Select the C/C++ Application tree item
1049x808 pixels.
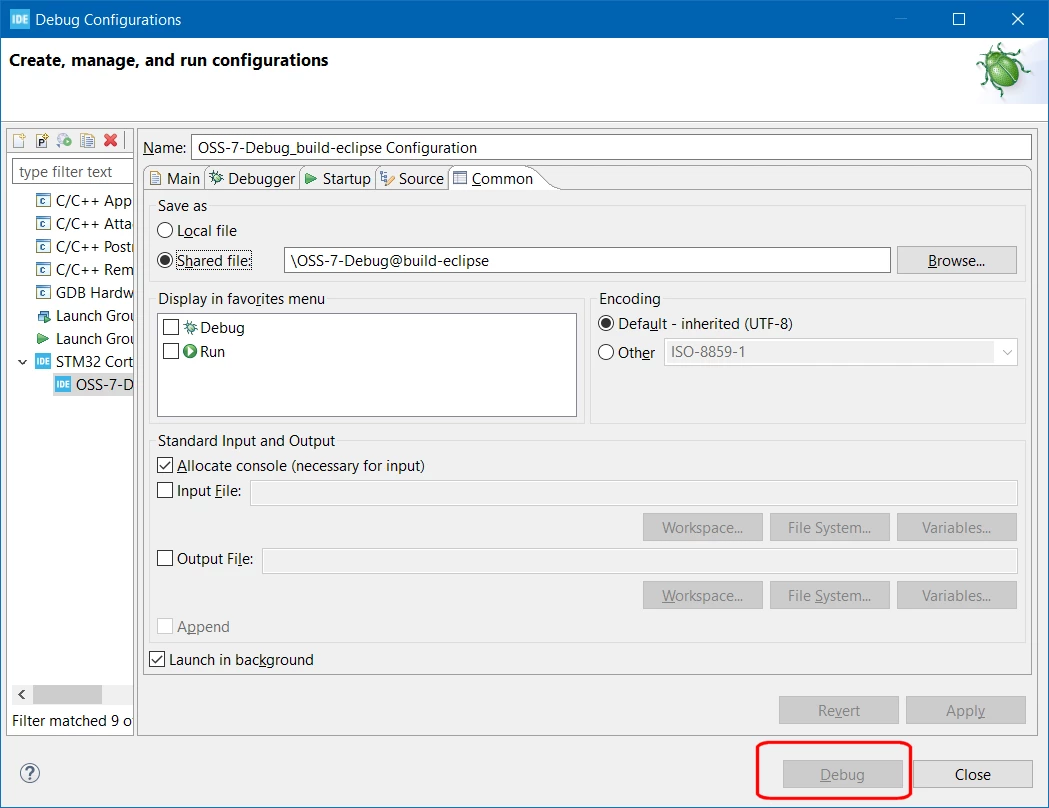pos(84,201)
